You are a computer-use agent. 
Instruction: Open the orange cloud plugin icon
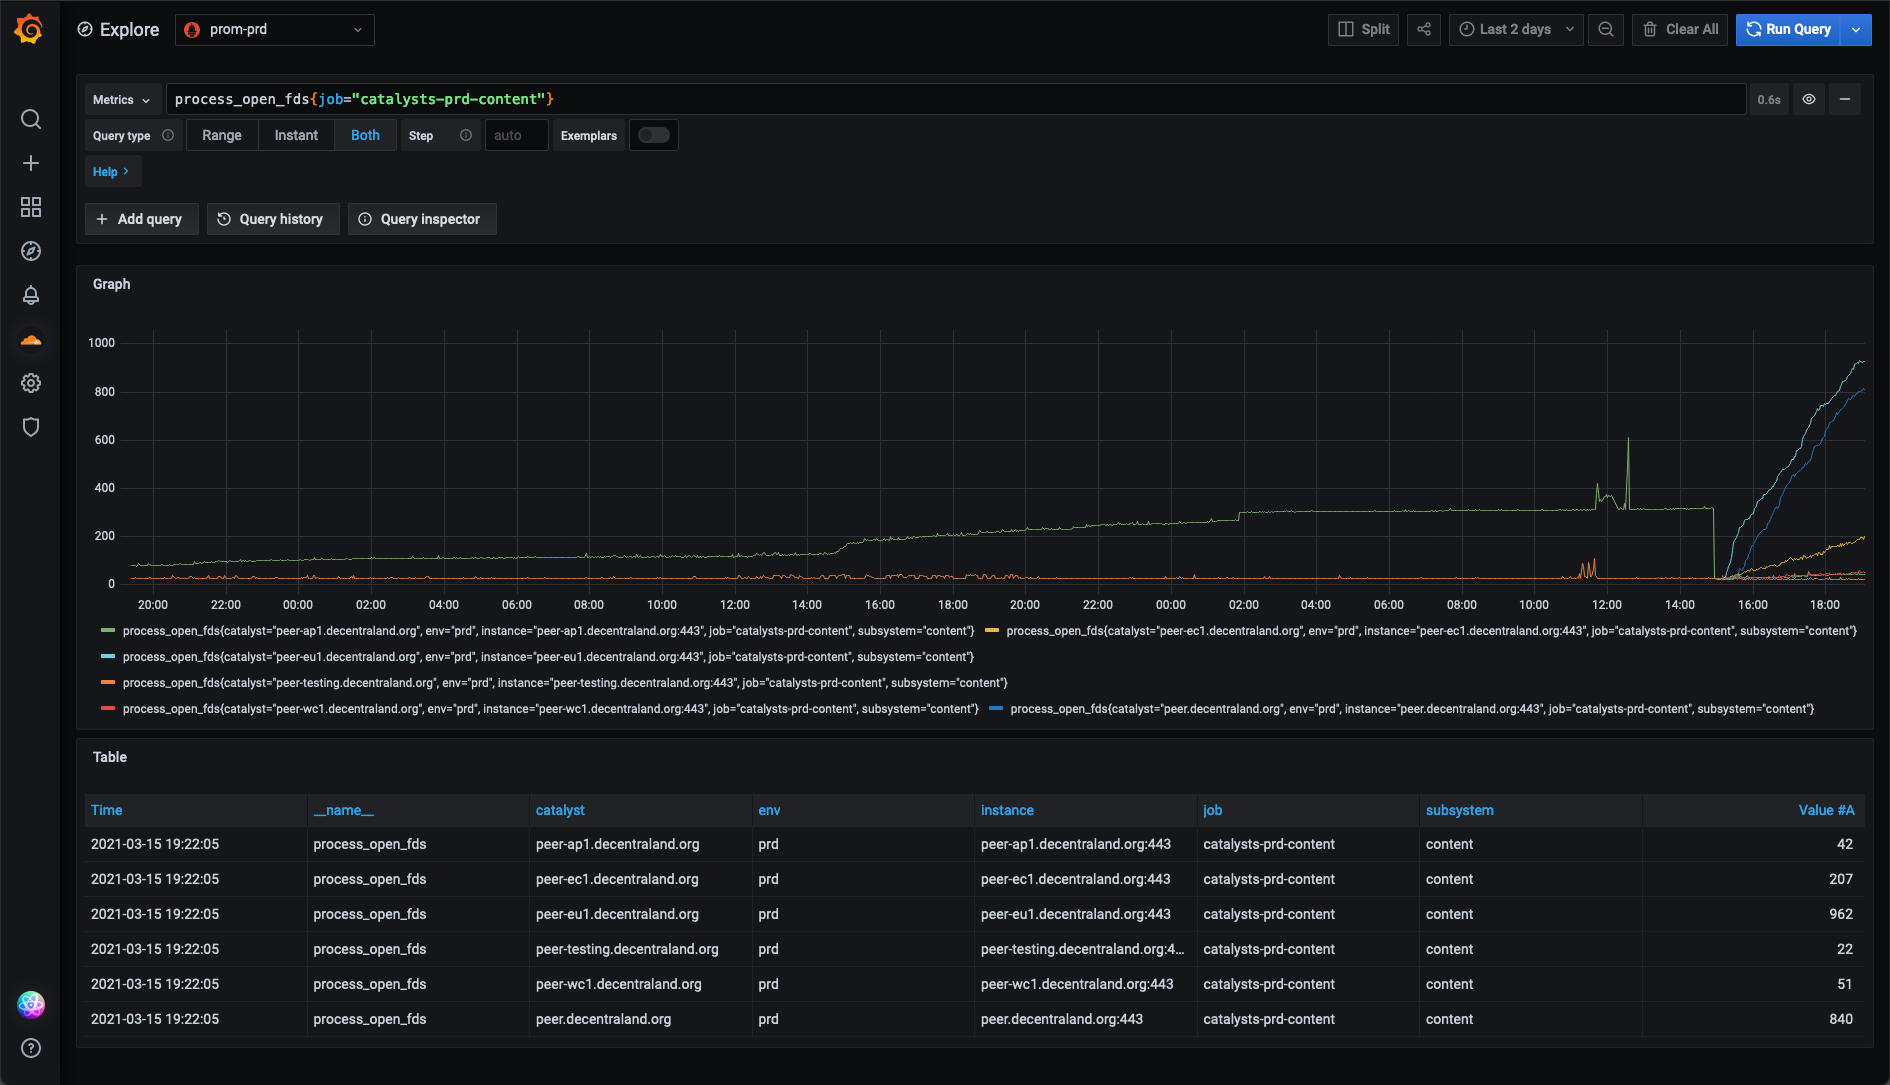pyautogui.click(x=31, y=340)
